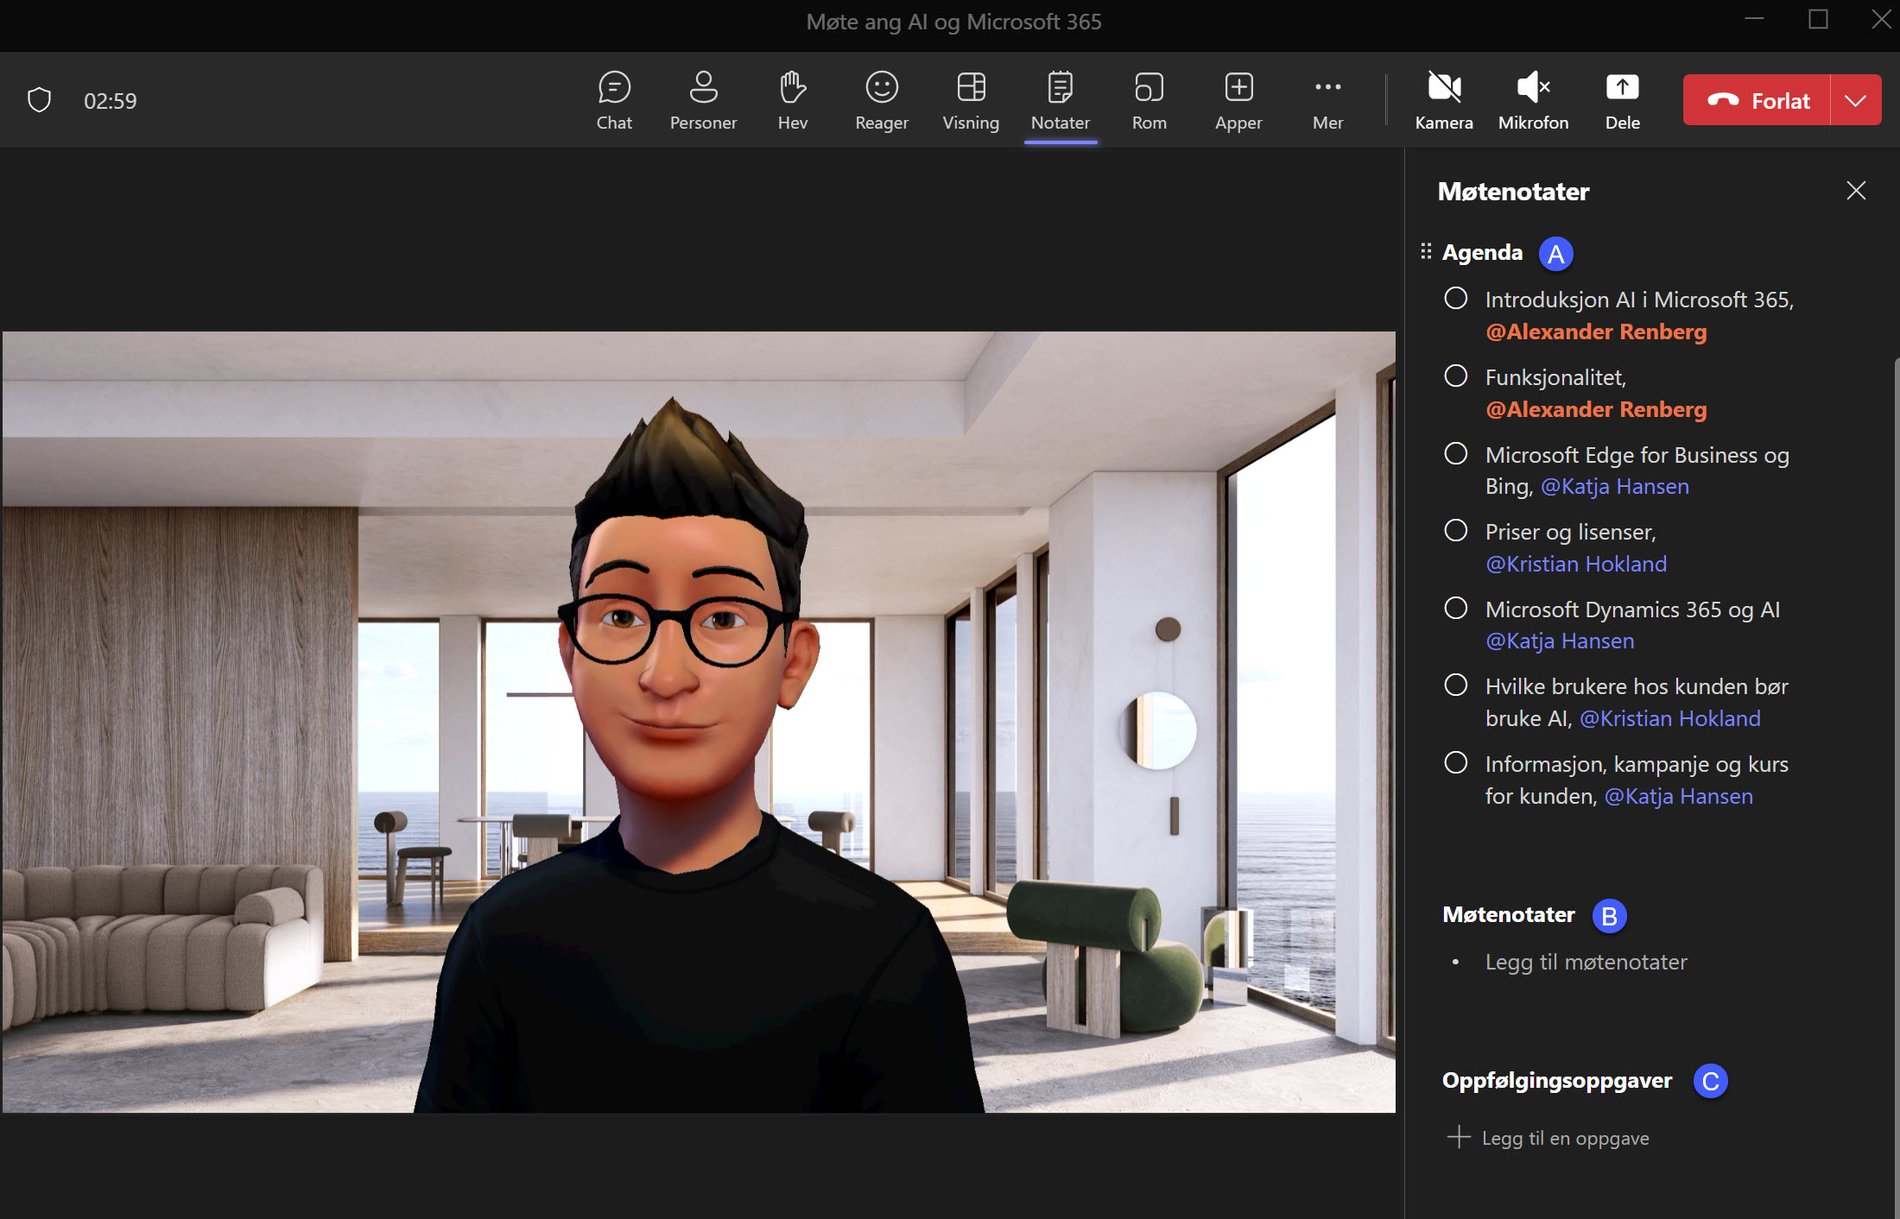Click Legg til møtenotater
This screenshot has height=1219, width=1900.
(1585, 962)
